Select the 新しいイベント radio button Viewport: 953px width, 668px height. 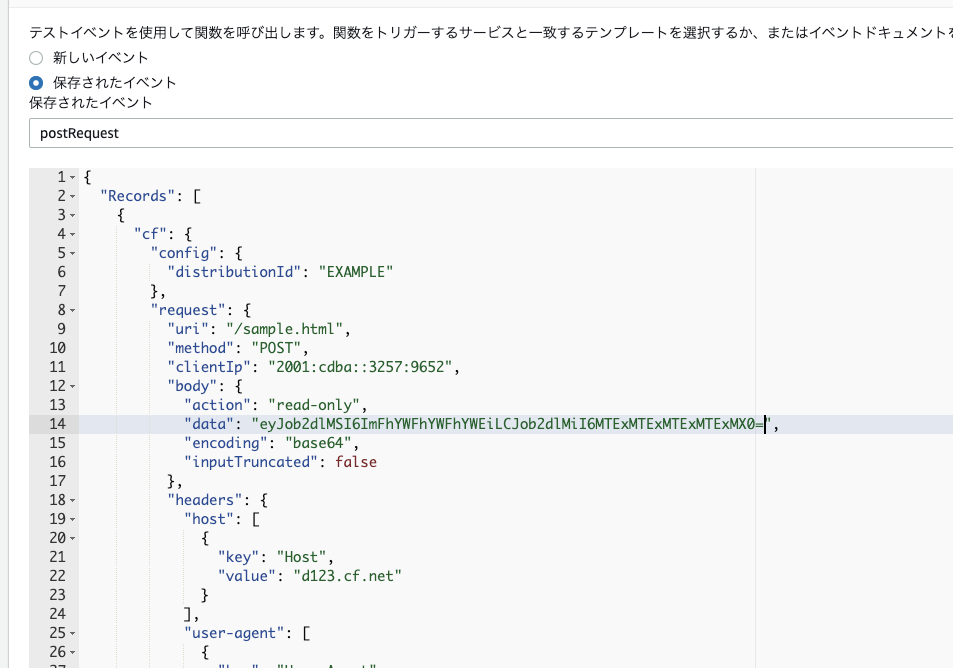36,58
